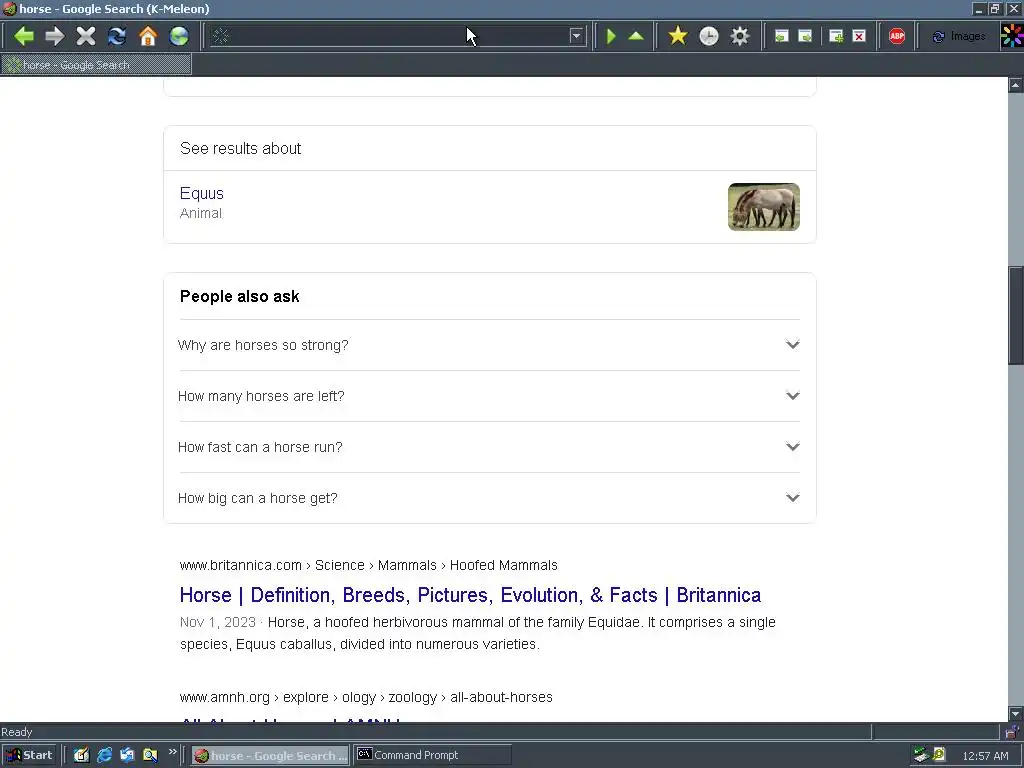Image resolution: width=1024 pixels, height=768 pixels.
Task: Expand 'Why are horses so strong?'
Action: pos(488,345)
